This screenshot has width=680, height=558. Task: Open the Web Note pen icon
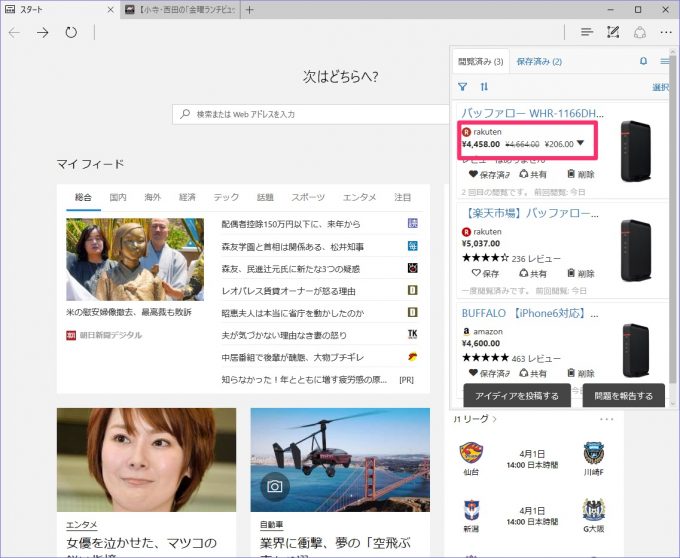613,32
